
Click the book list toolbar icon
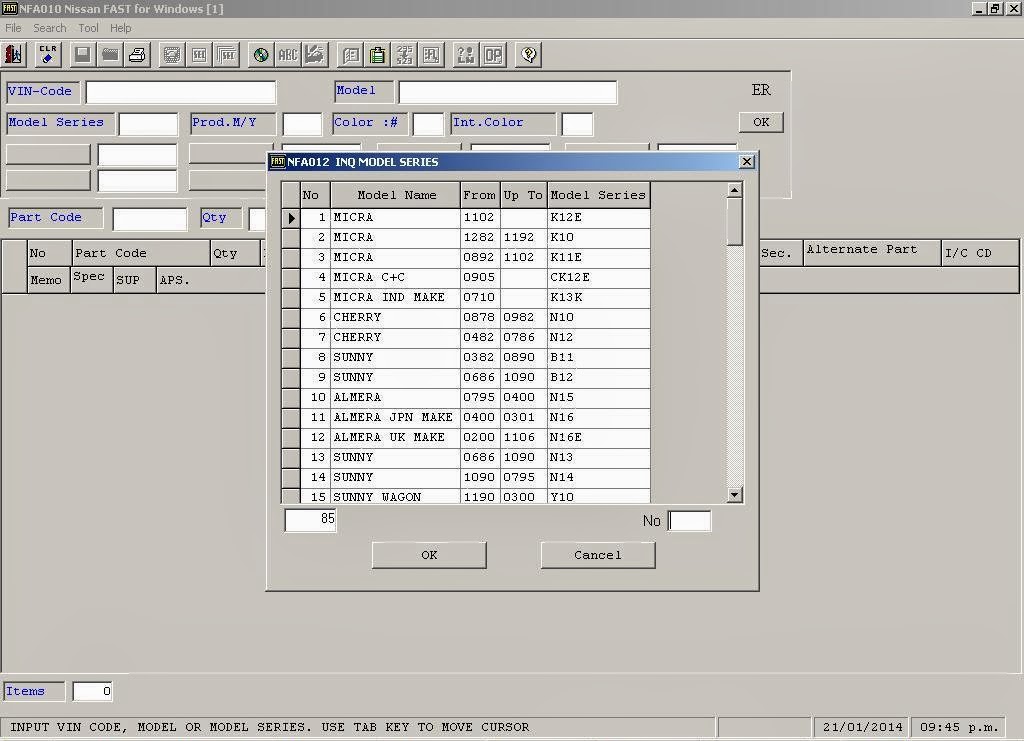click(x=351, y=55)
